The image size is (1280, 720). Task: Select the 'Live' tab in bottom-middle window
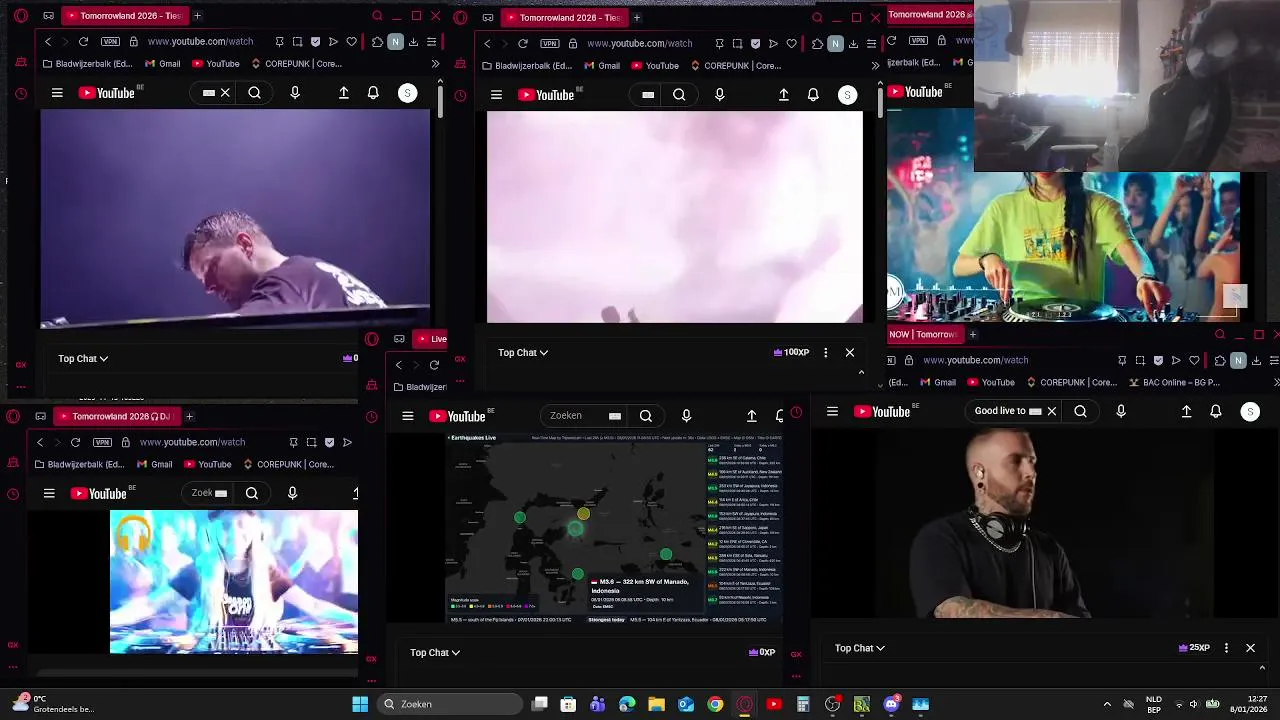[432, 339]
